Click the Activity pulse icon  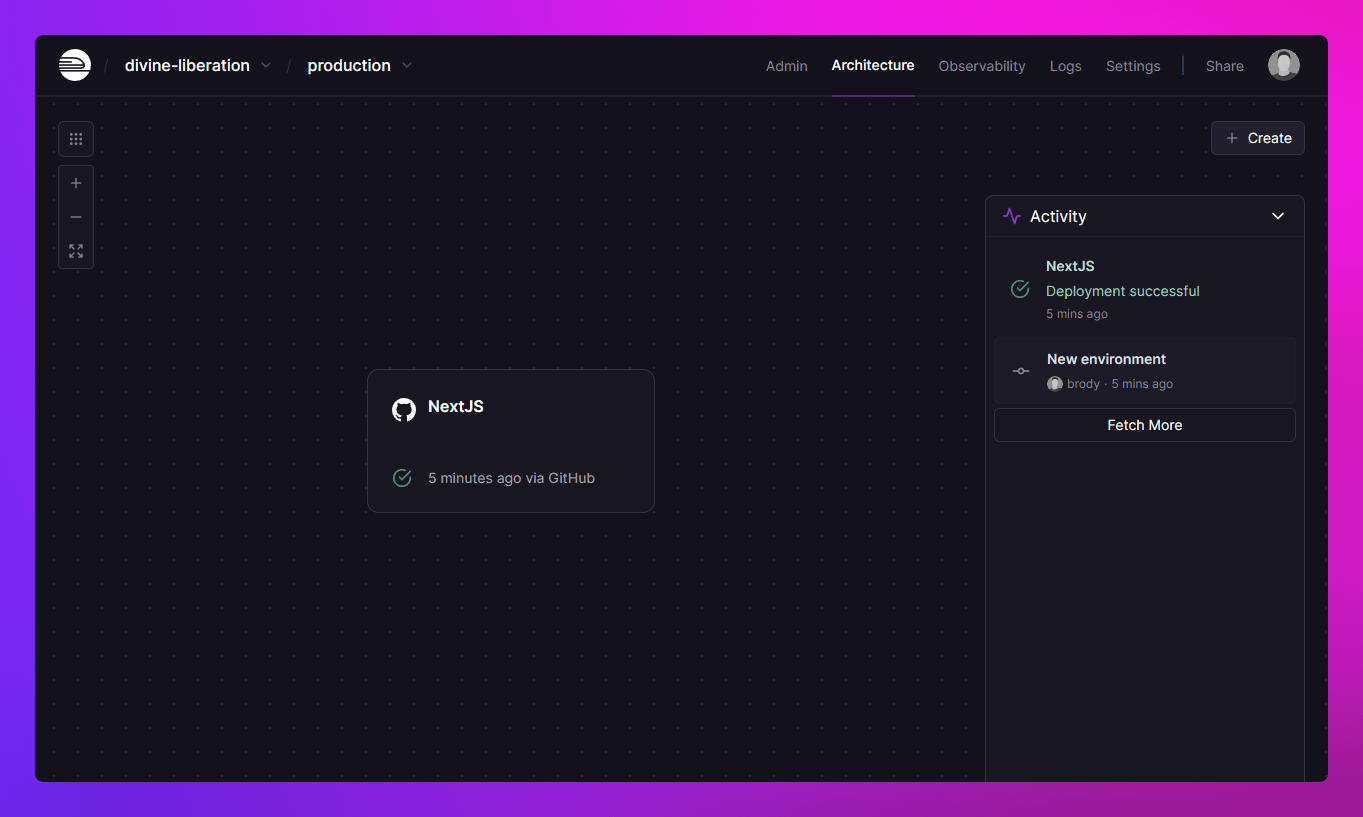1012,216
